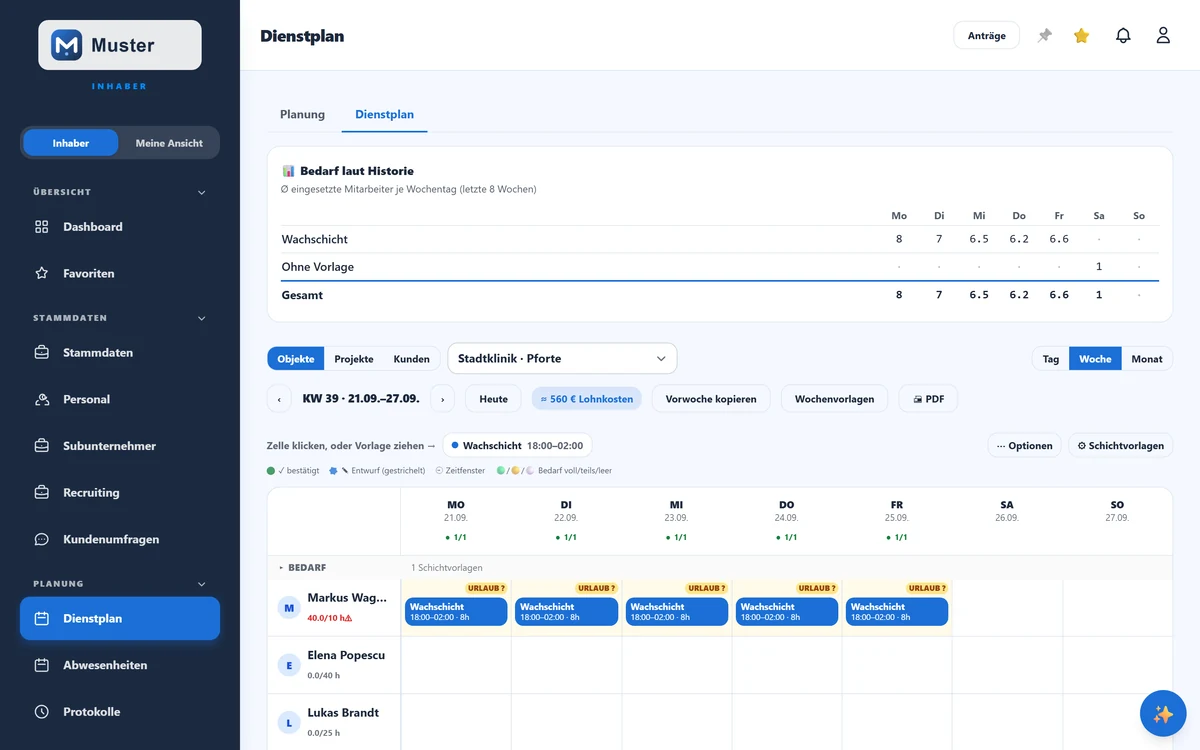Open the user profile icon
1200x750 pixels.
click(x=1163, y=36)
